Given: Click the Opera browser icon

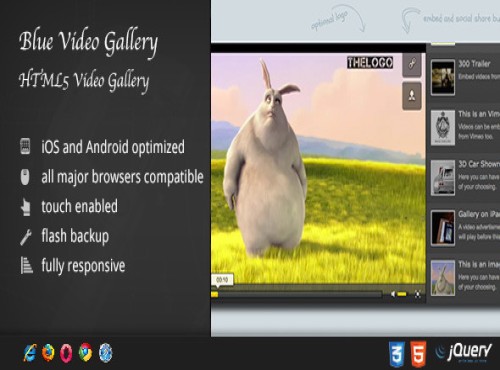Looking at the screenshot, I should click(66, 353).
